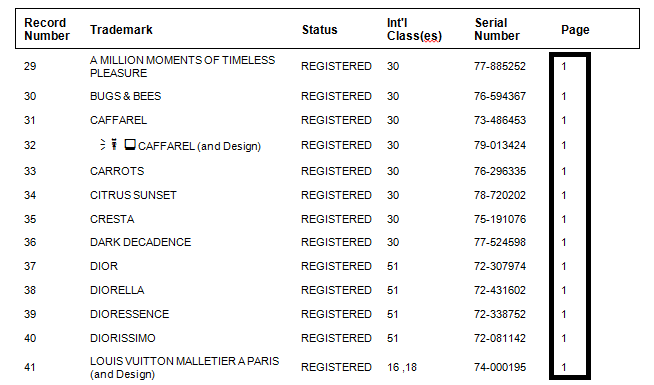Click the Trademark column header
This screenshot has width=654, height=385.
[x=121, y=30]
